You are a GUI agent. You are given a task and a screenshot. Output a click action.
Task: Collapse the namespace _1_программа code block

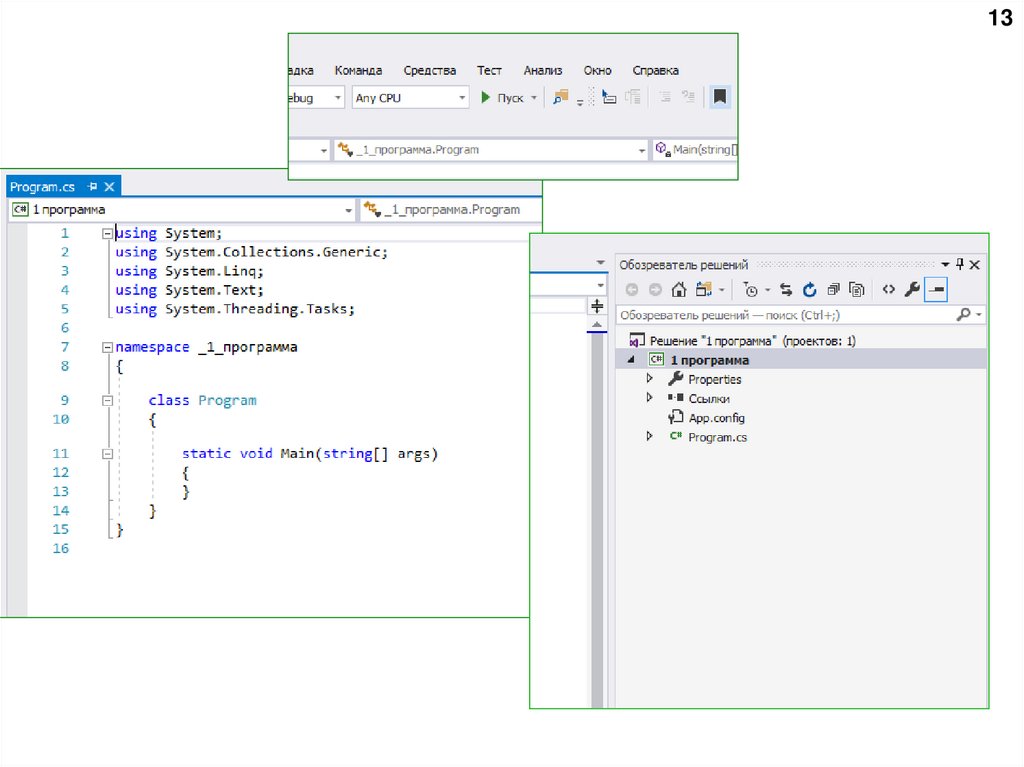point(107,347)
